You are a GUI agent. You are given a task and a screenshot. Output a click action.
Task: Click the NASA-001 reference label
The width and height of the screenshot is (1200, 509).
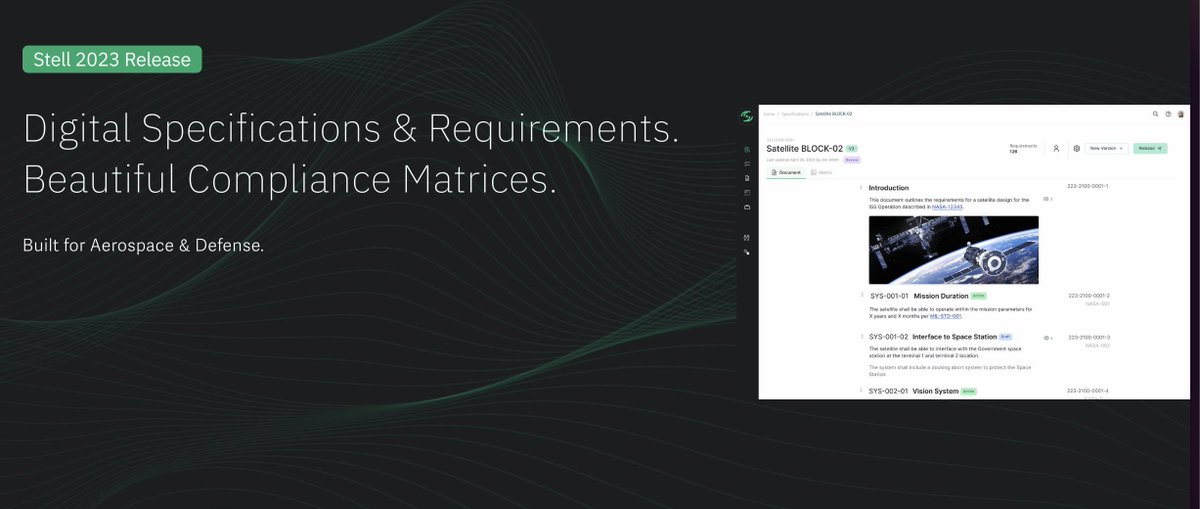[x=1097, y=304]
